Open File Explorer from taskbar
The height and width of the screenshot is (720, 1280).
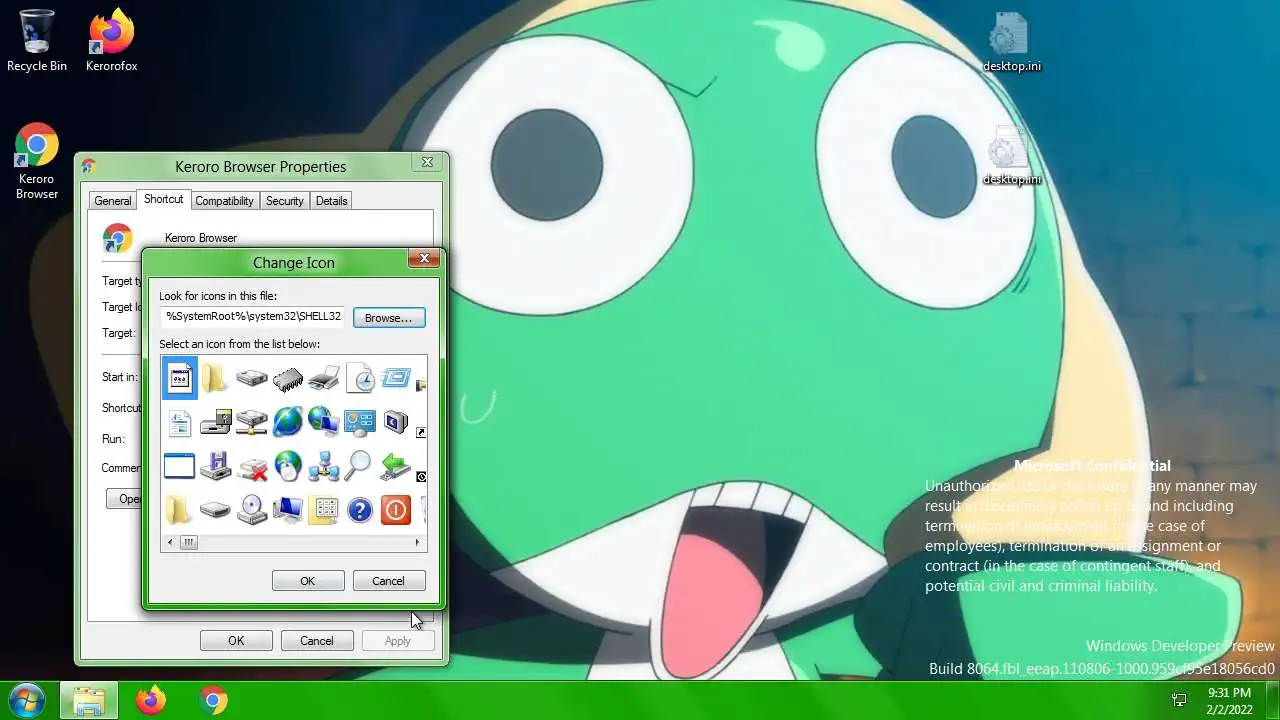point(89,701)
